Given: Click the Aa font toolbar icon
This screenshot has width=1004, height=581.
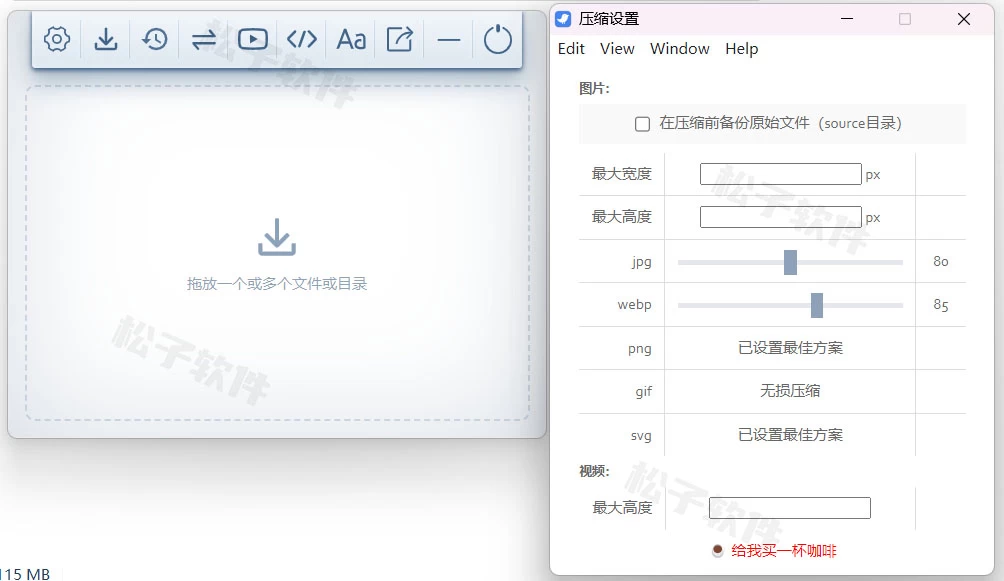Looking at the screenshot, I should tap(351, 40).
